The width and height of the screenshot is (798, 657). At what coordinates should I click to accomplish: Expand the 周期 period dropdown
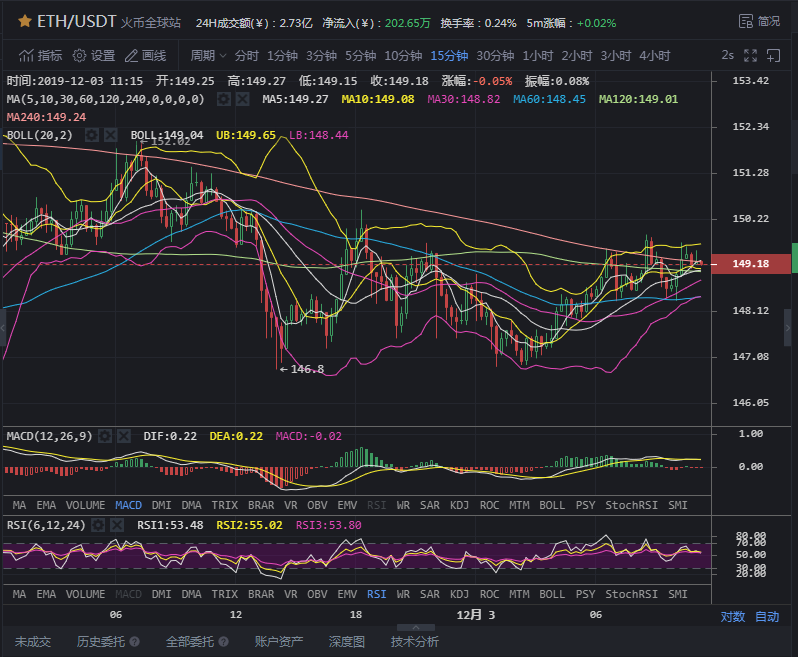click(x=208, y=55)
